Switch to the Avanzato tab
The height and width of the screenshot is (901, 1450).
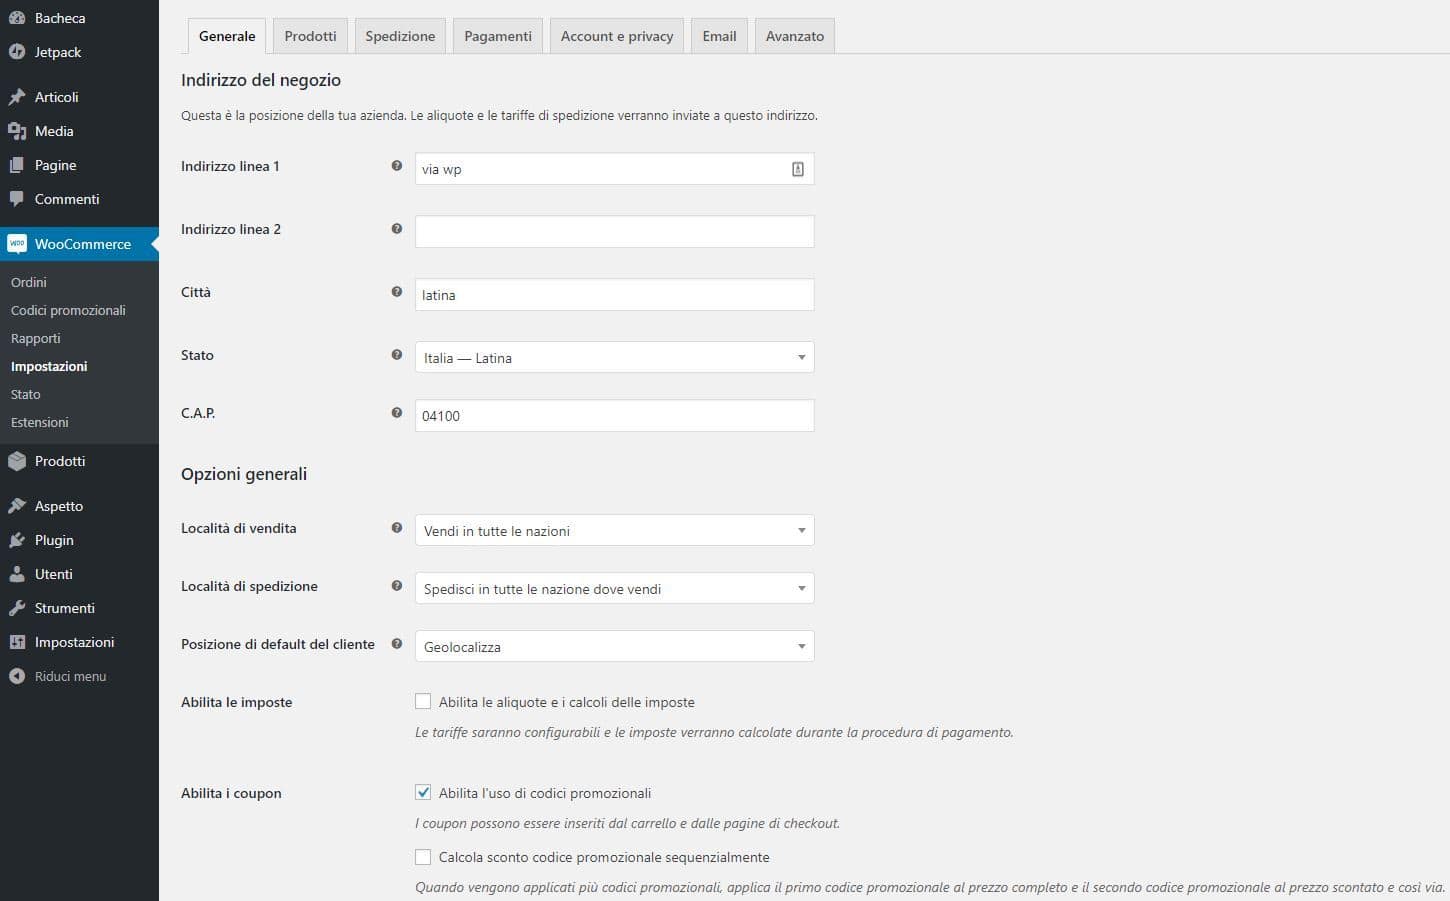click(x=795, y=36)
